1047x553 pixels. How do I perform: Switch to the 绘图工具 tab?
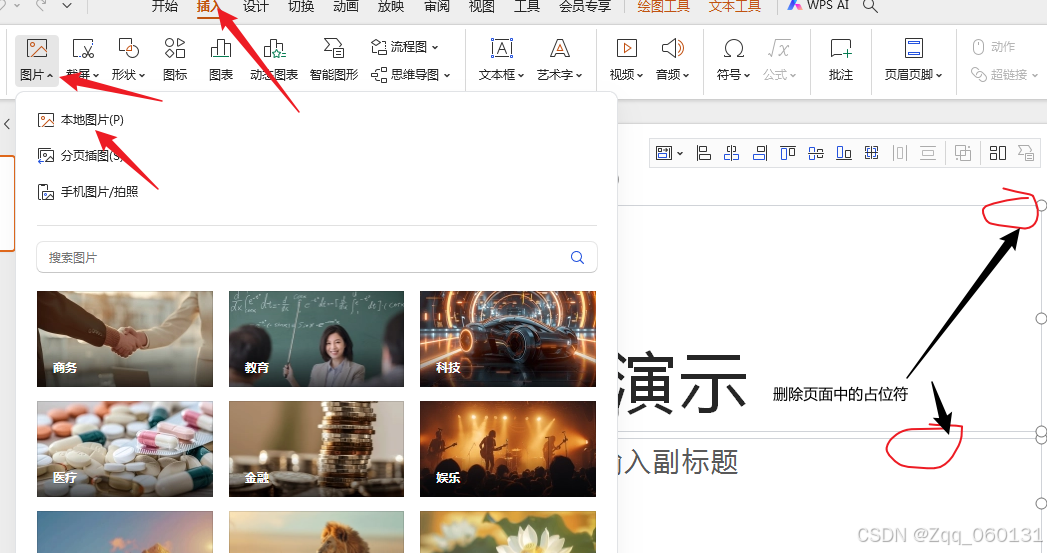(x=663, y=6)
